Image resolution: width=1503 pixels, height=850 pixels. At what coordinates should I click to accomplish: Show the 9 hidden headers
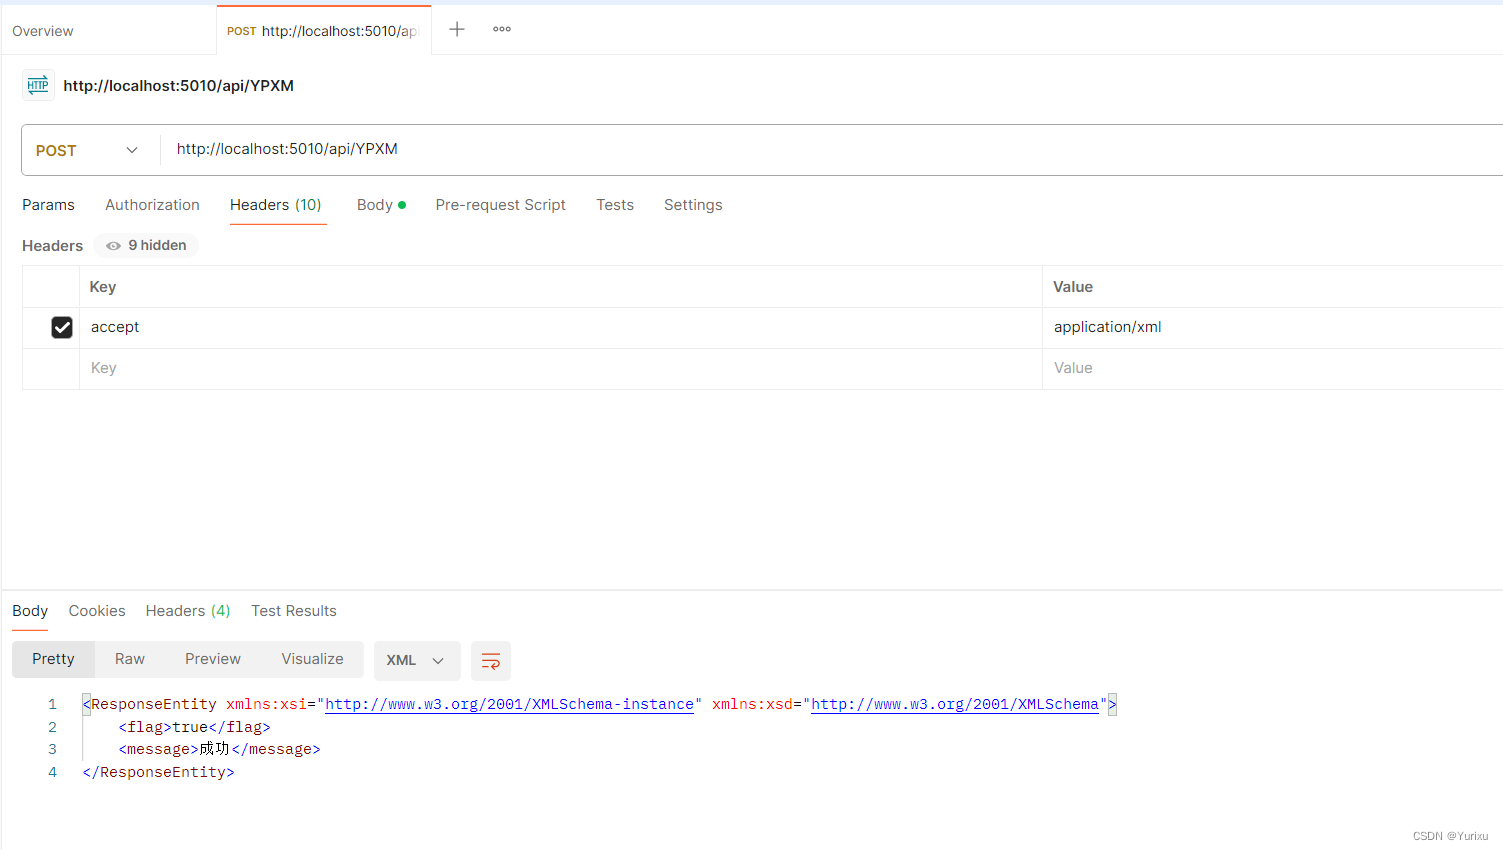click(146, 245)
